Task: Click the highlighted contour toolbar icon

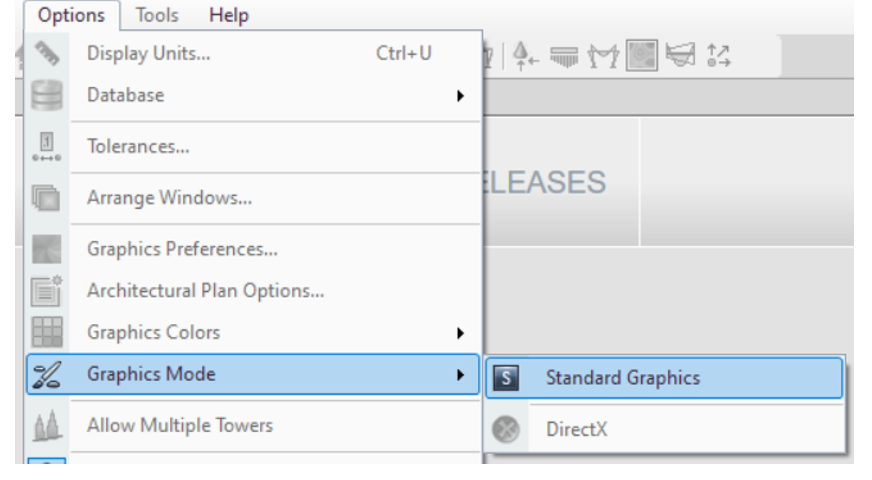Action: [642, 55]
